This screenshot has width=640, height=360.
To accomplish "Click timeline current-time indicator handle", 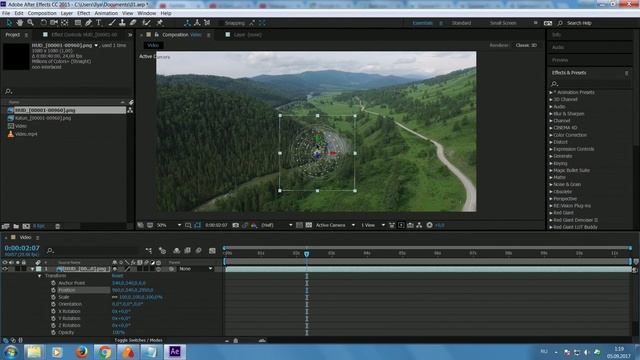I will [x=307, y=254].
